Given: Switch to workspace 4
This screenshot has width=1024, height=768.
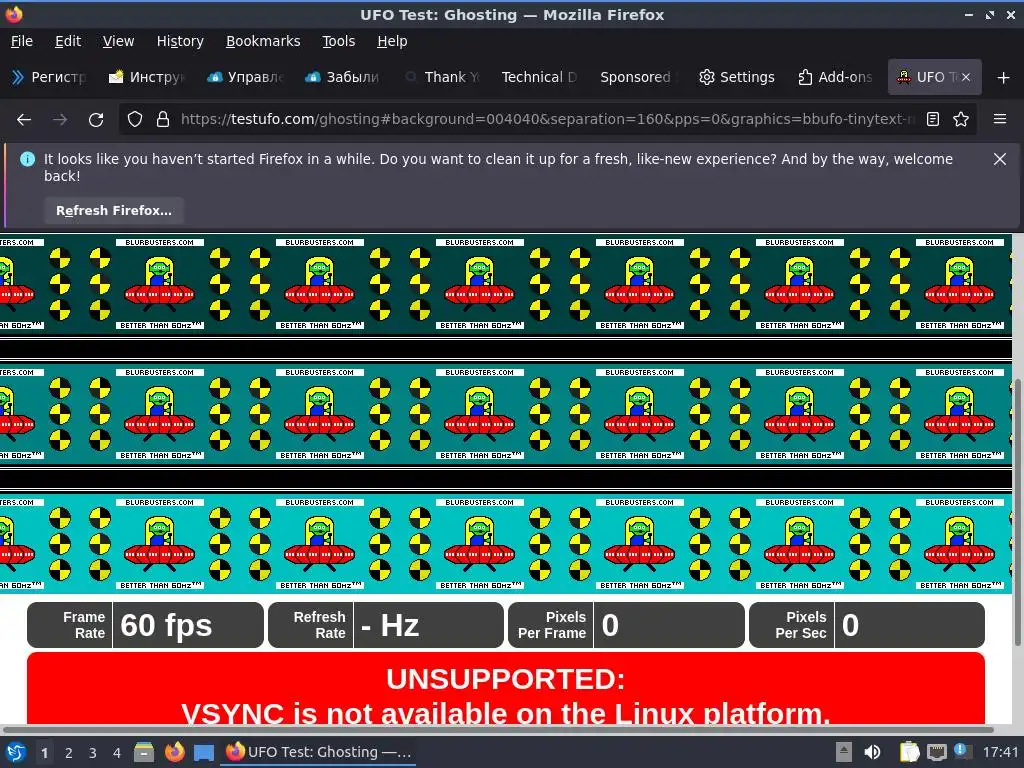Looking at the screenshot, I should point(117,753).
